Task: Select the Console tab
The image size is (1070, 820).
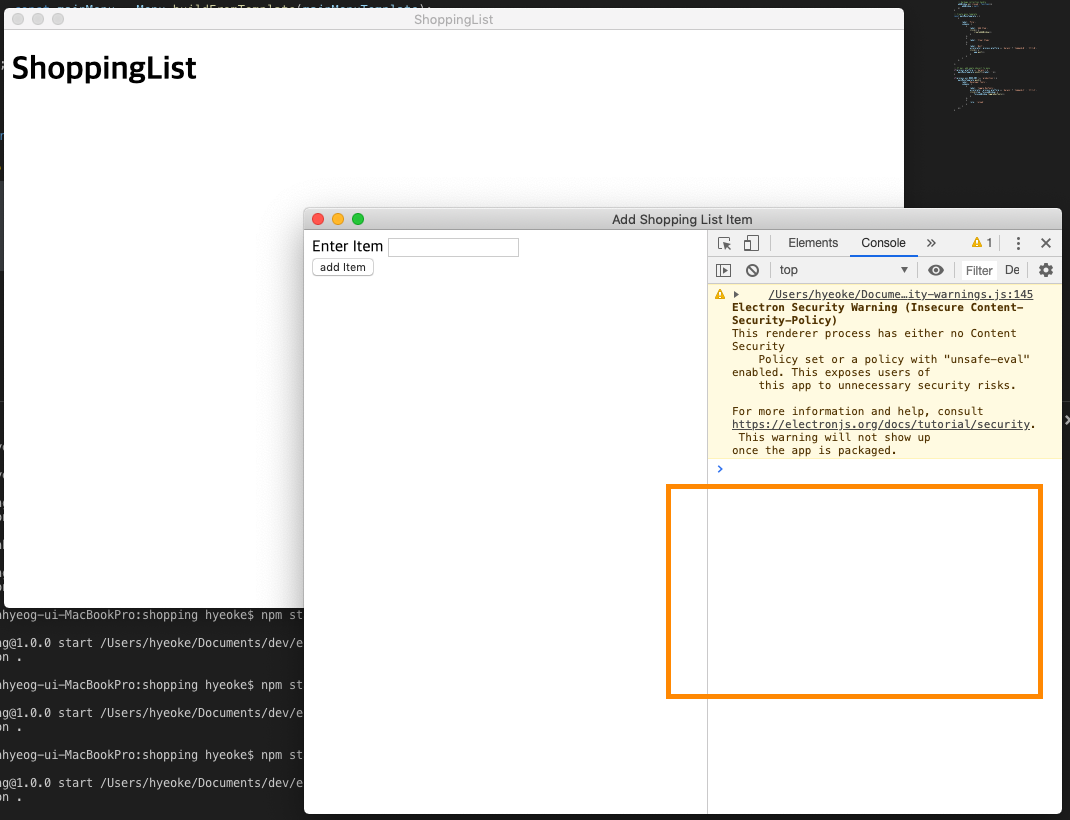Action: (x=883, y=243)
